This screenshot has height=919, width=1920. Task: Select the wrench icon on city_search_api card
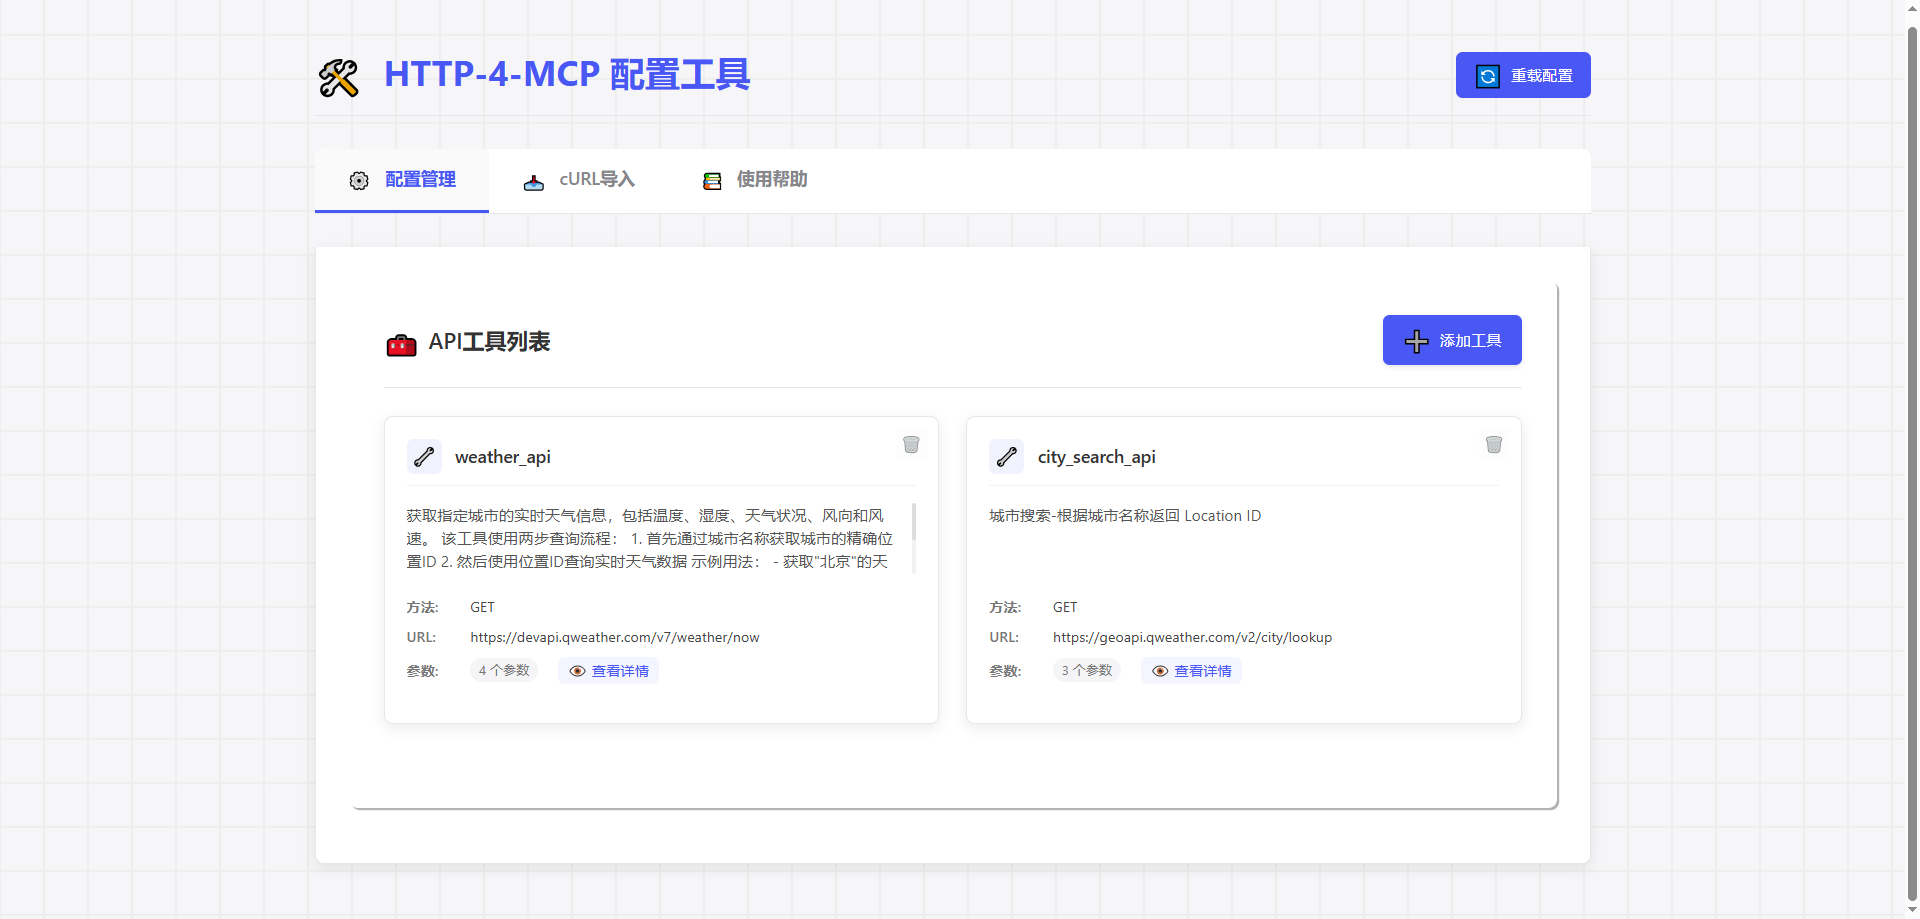click(x=1006, y=456)
